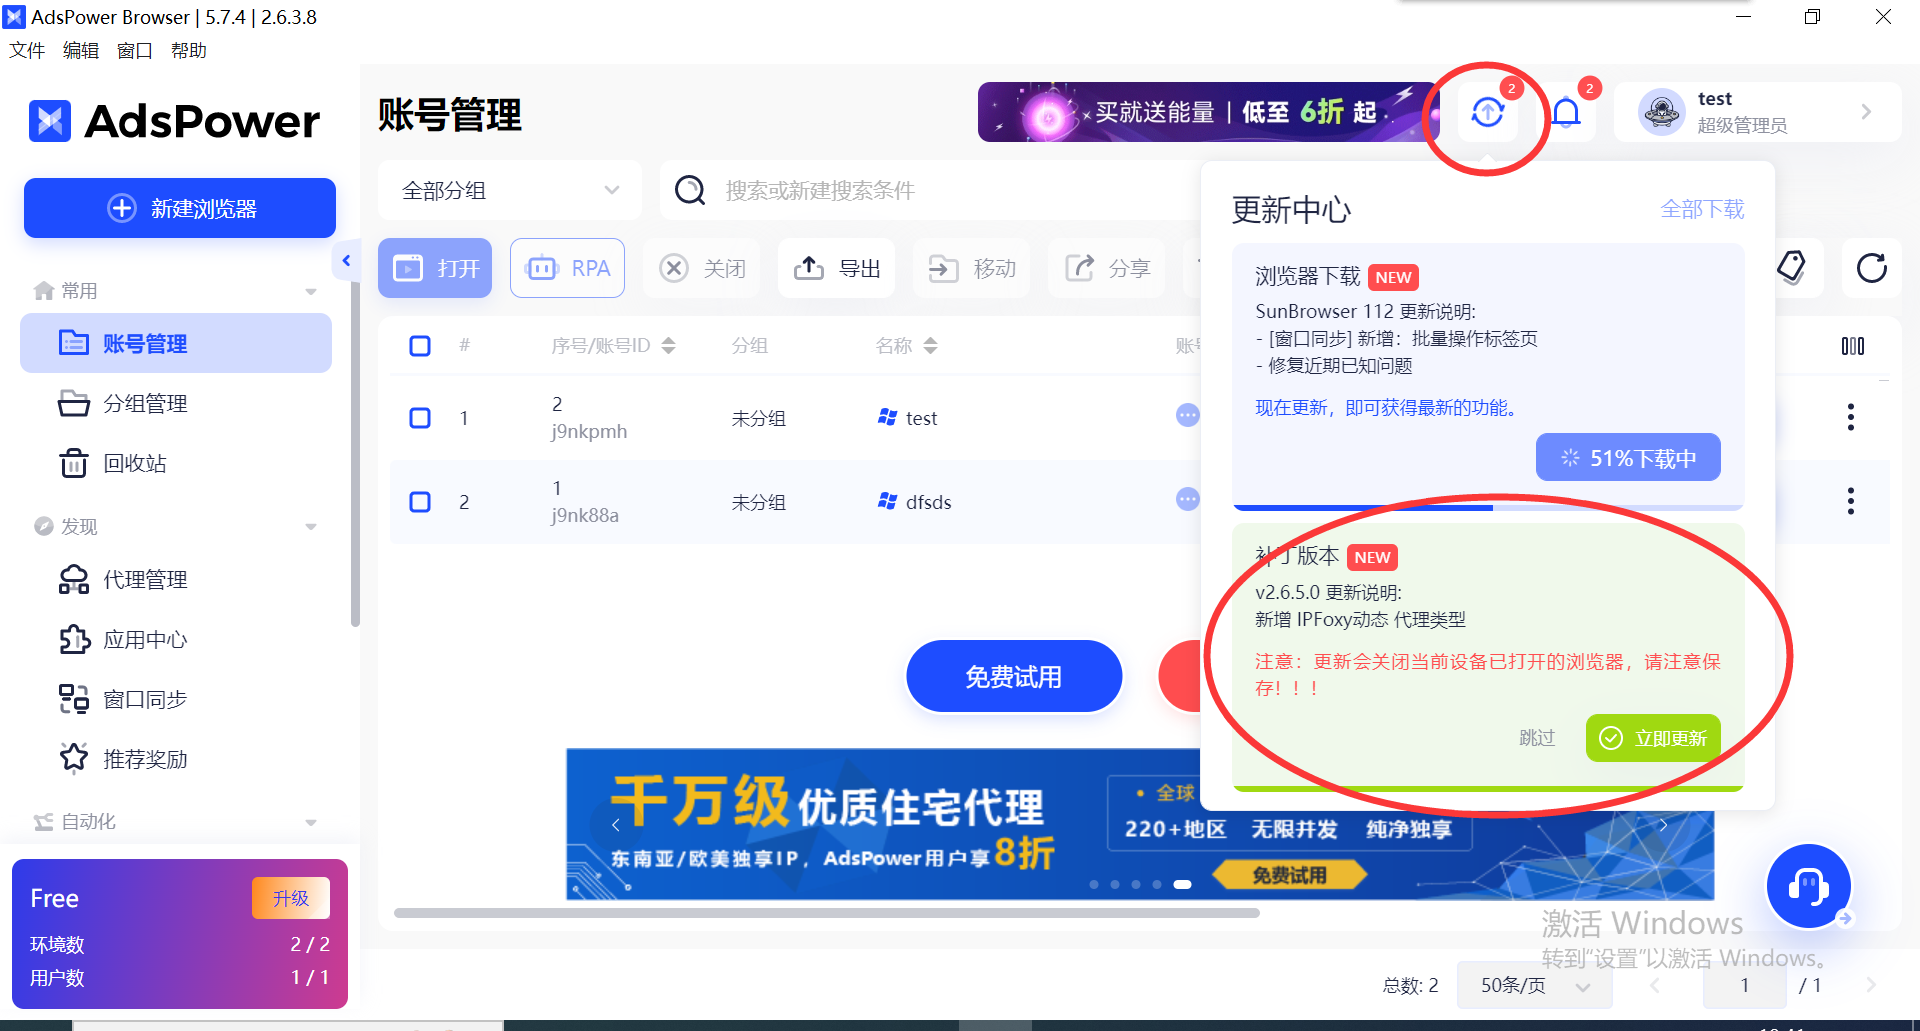Expand the test user profile chevron
The image size is (1920, 1031).
[1866, 112]
